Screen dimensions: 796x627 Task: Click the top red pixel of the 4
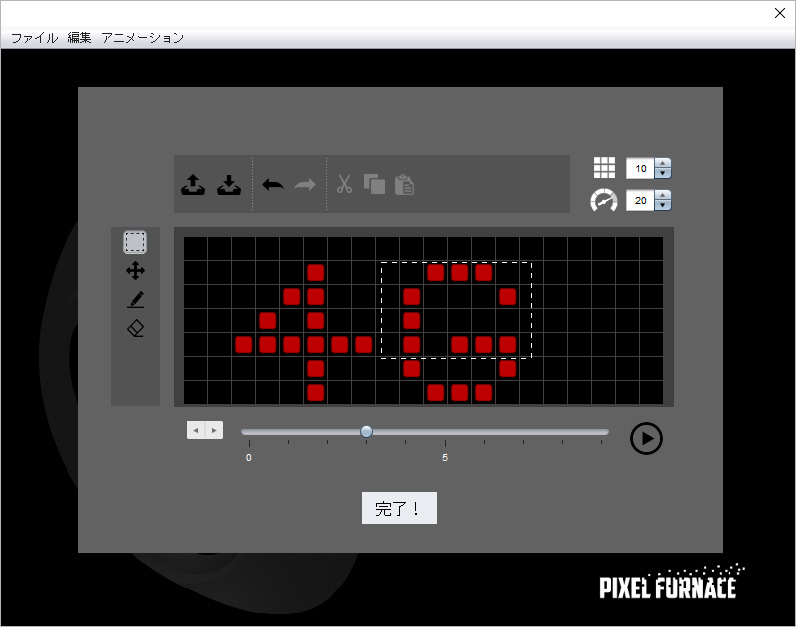point(315,273)
